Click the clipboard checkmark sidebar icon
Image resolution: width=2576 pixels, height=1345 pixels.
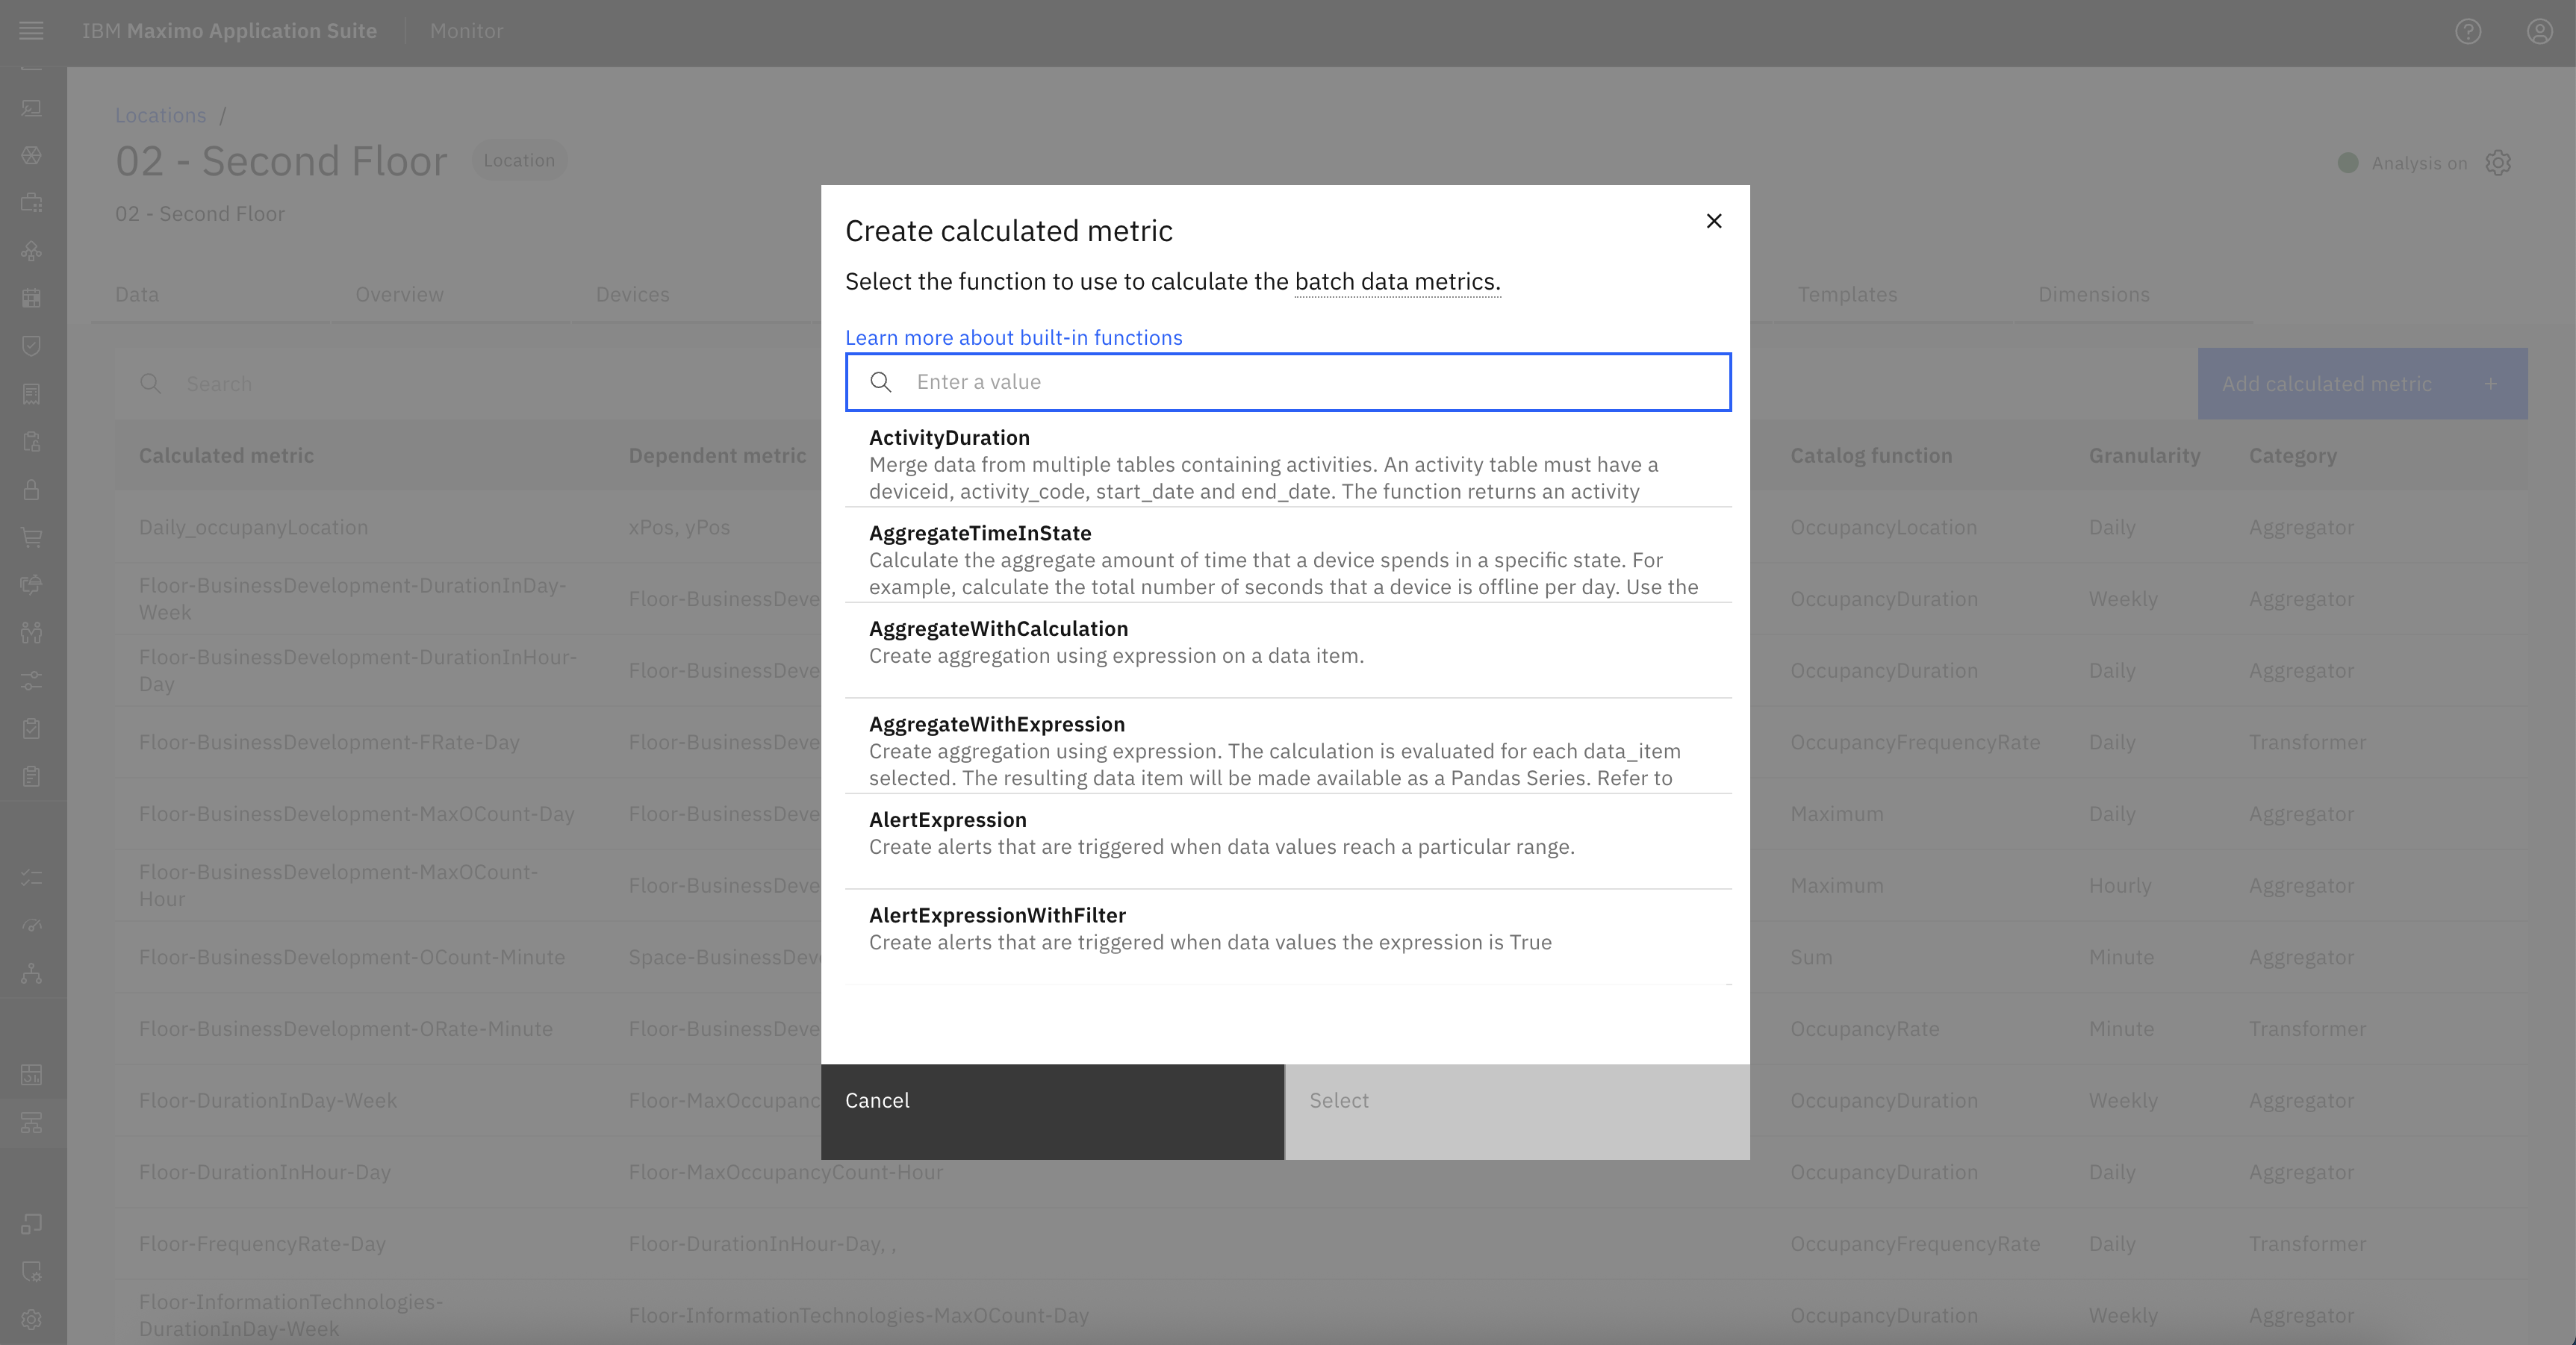pyautogui.click(x=31, y=728)
